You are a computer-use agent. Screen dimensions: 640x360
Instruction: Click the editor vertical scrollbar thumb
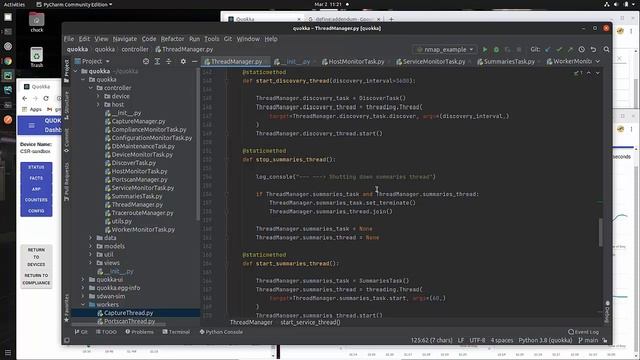click(600, 232)
